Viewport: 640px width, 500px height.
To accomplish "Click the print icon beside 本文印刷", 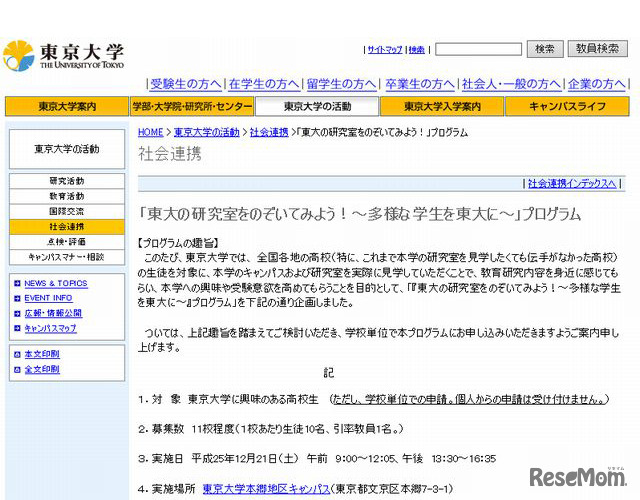I will [17, 354].
